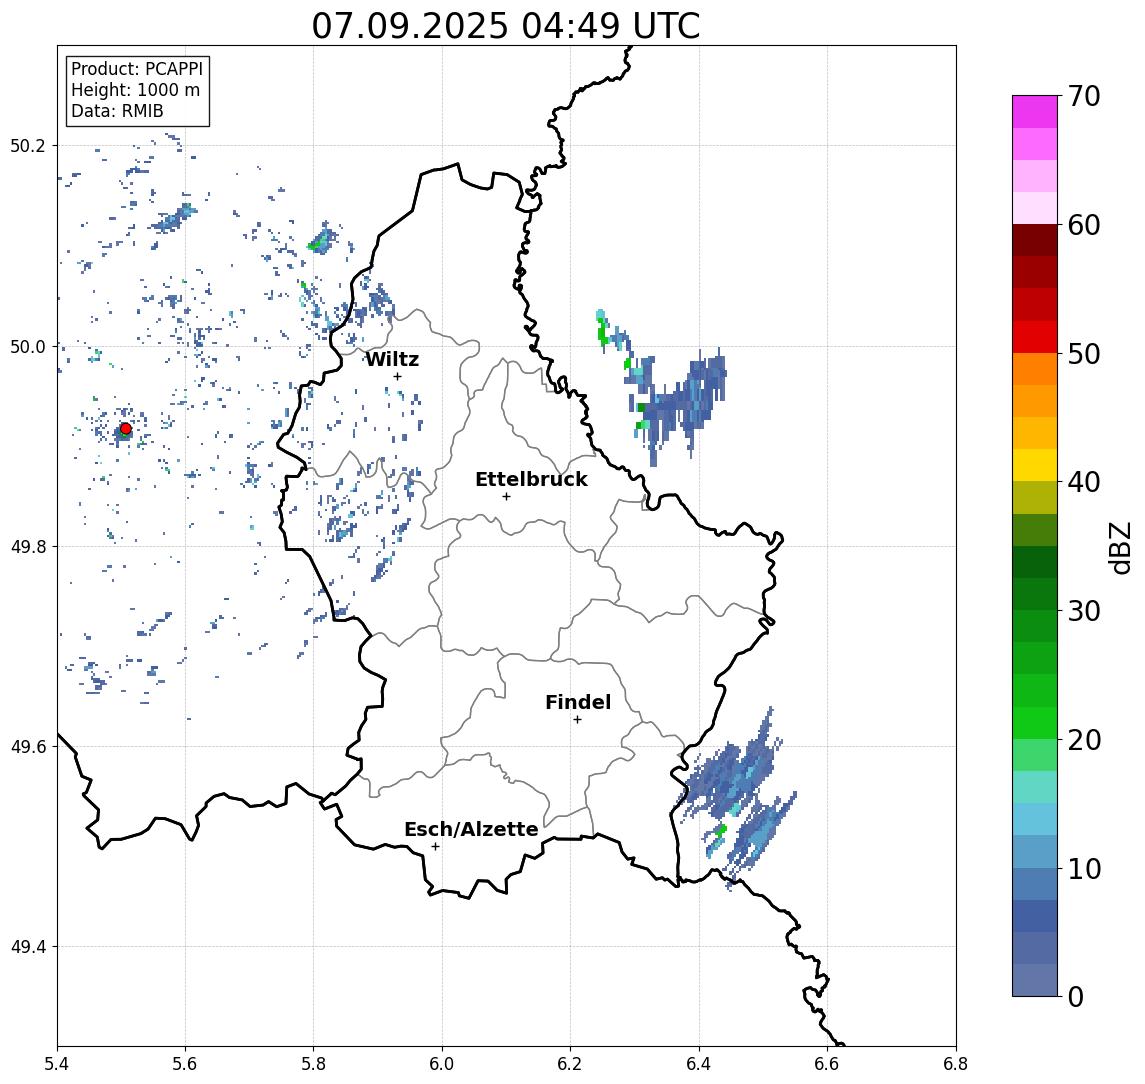Image resolution: width=1145 pixels, height=1084 pixels.
Task: Click the latitude axis label 49.8
Action: (28, 546)
